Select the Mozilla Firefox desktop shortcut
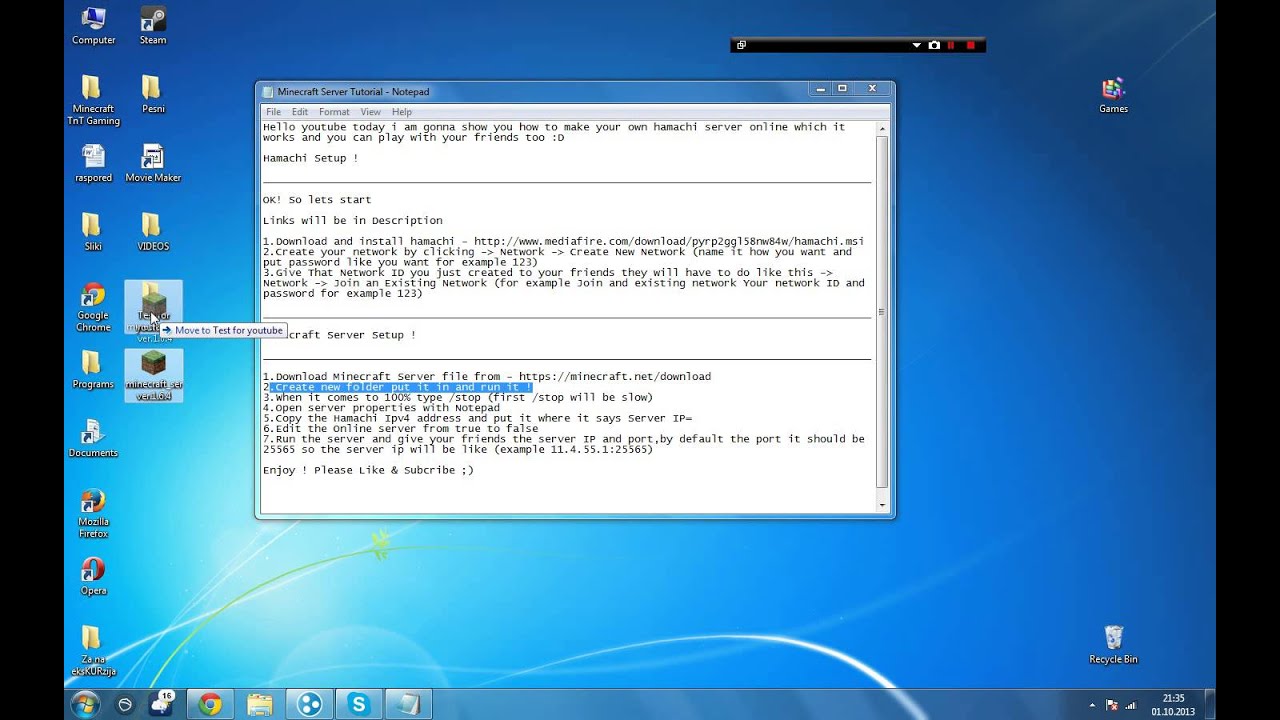This screenshot has height=720, width=1280. point(93,513)
